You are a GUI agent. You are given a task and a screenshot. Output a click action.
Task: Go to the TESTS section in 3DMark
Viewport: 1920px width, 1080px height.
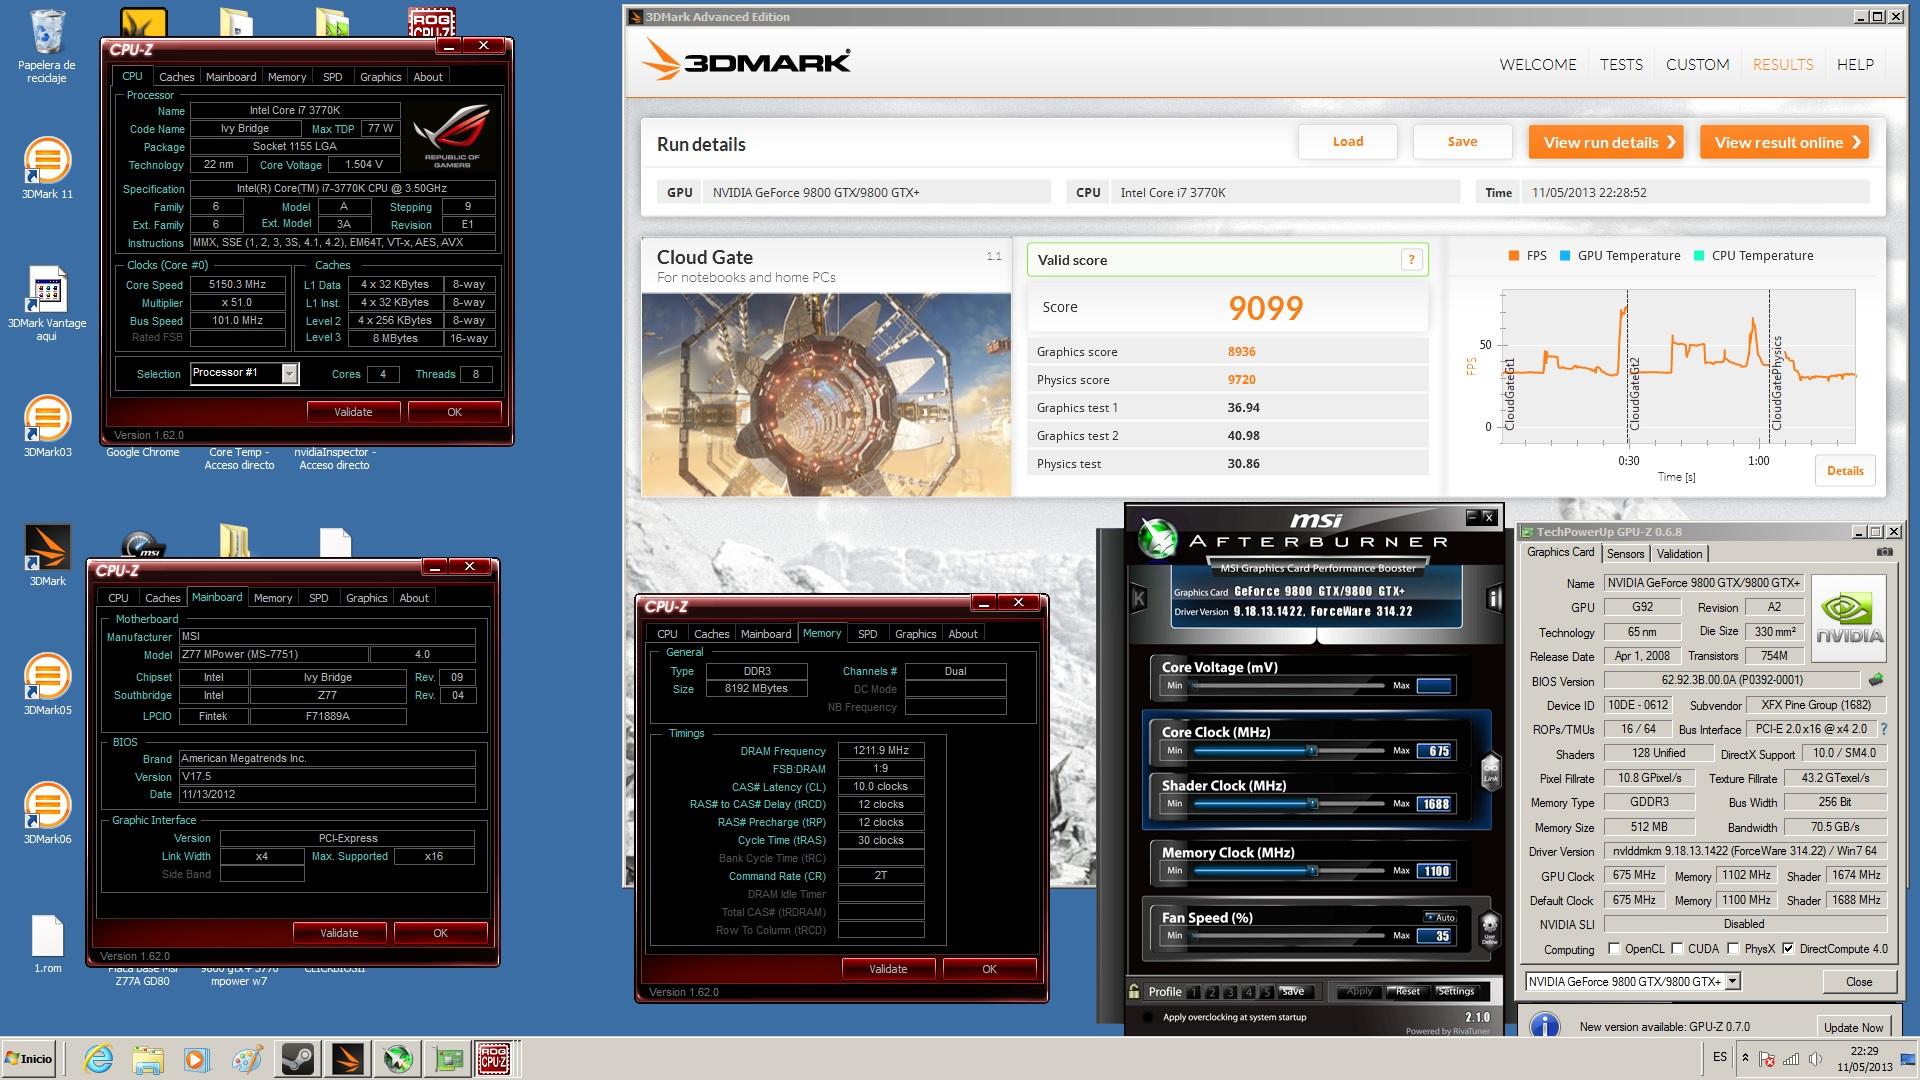pyautogui.click(x=1621, y=64)
